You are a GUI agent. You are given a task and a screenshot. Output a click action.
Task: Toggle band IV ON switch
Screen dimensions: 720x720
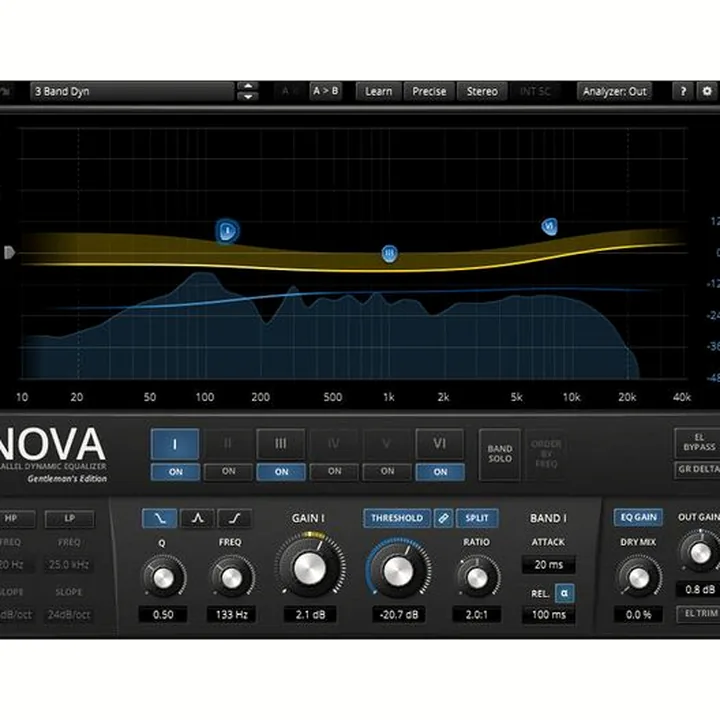pos(334,472)
